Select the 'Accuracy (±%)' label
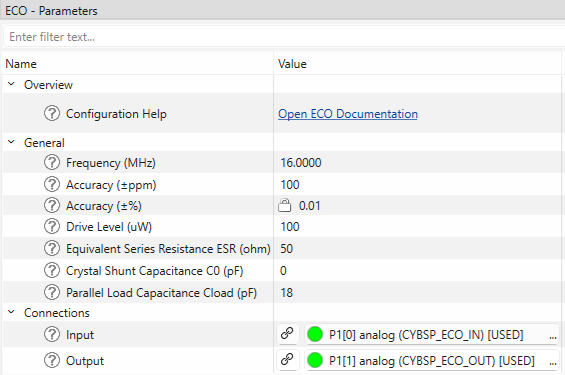 click(x=104, y=206)
